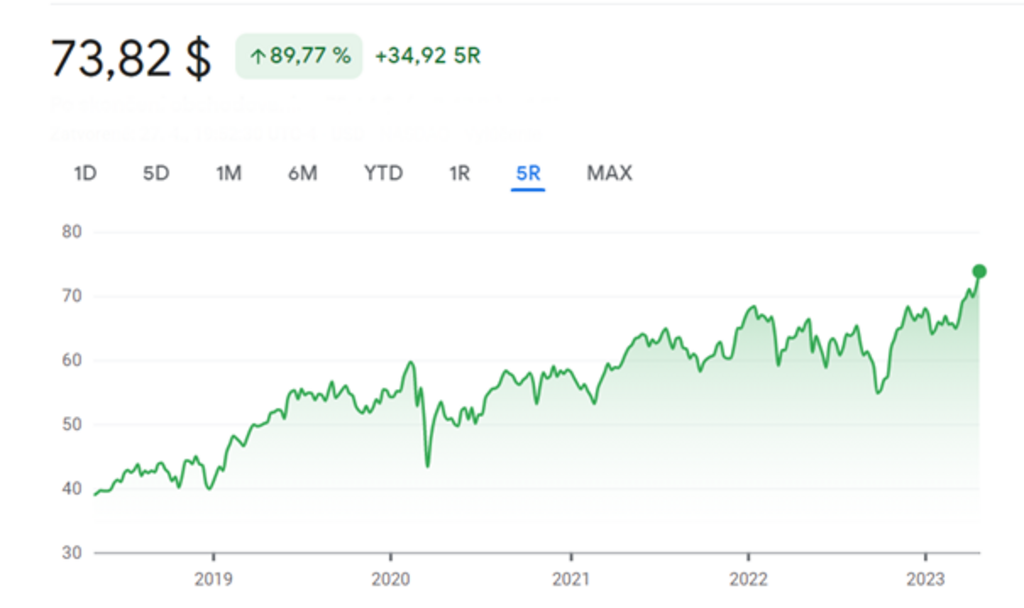Image resolution: width=1024 pixels, height=608 pixels.
Task: Click the 30 value on price axis
Action: click(x=72, y=553)
